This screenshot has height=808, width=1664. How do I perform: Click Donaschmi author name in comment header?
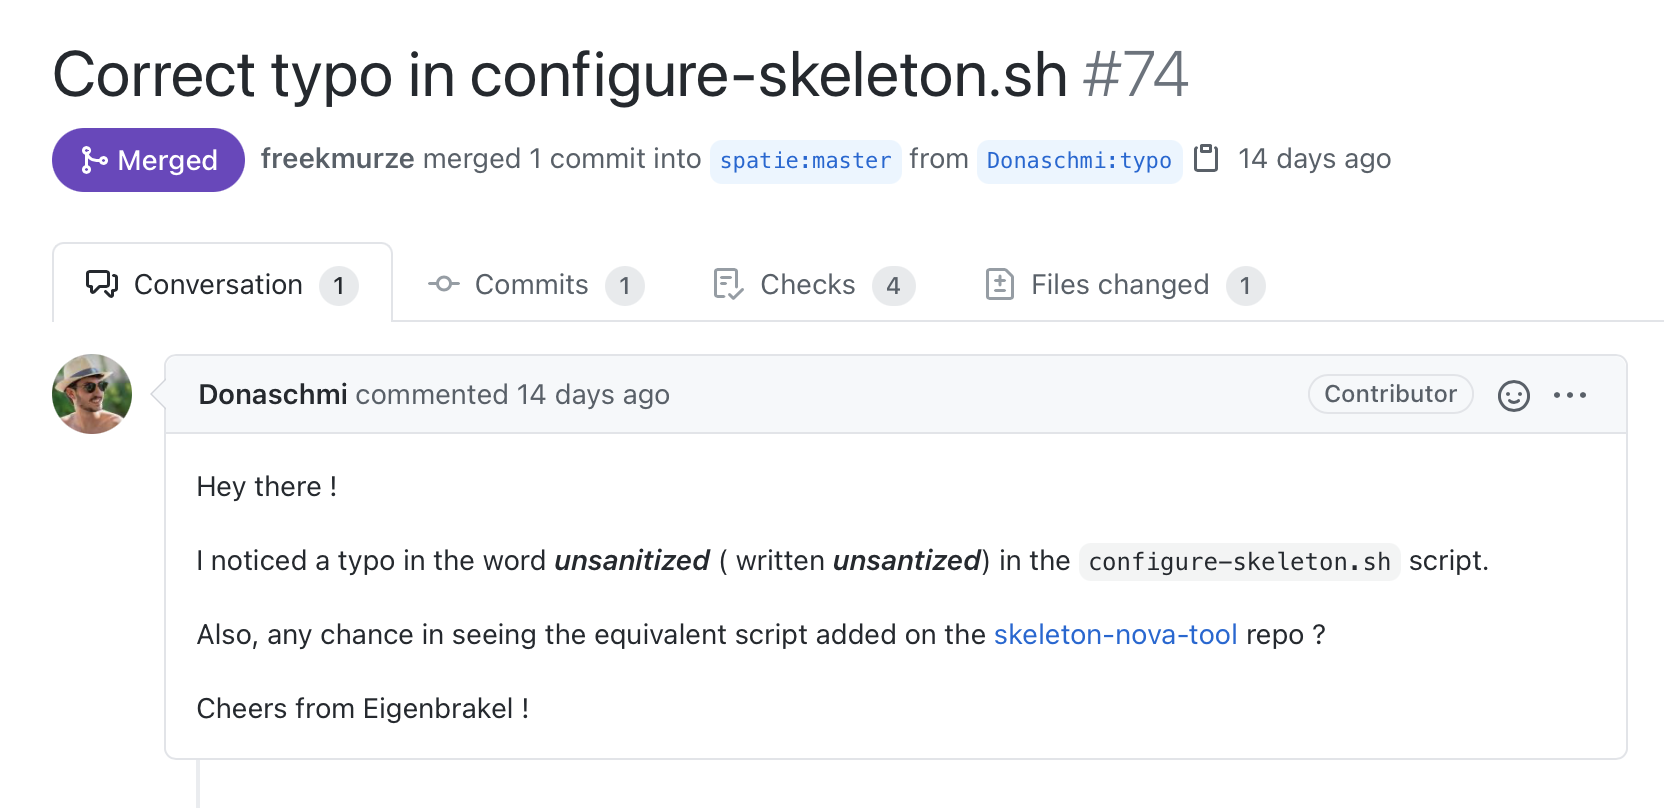tap(273, 395)
